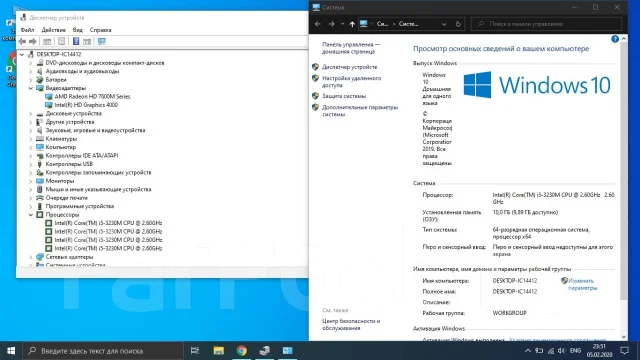Viewport: 640px width, 360px height.
Task: Expand the Клавиатуры node arrow
Action: point(31,139)
